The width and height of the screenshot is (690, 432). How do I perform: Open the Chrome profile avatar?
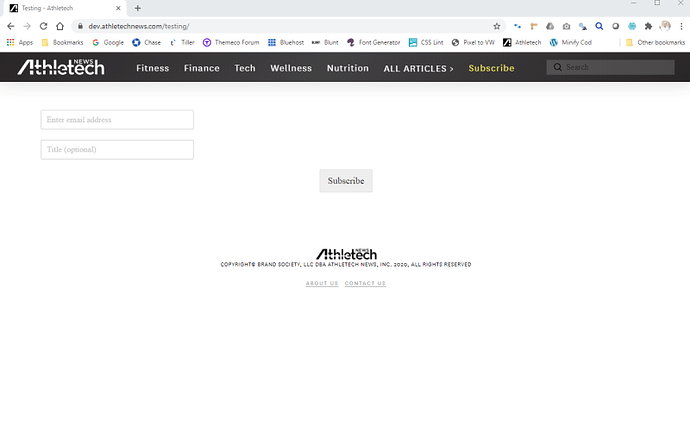point(665,26)
